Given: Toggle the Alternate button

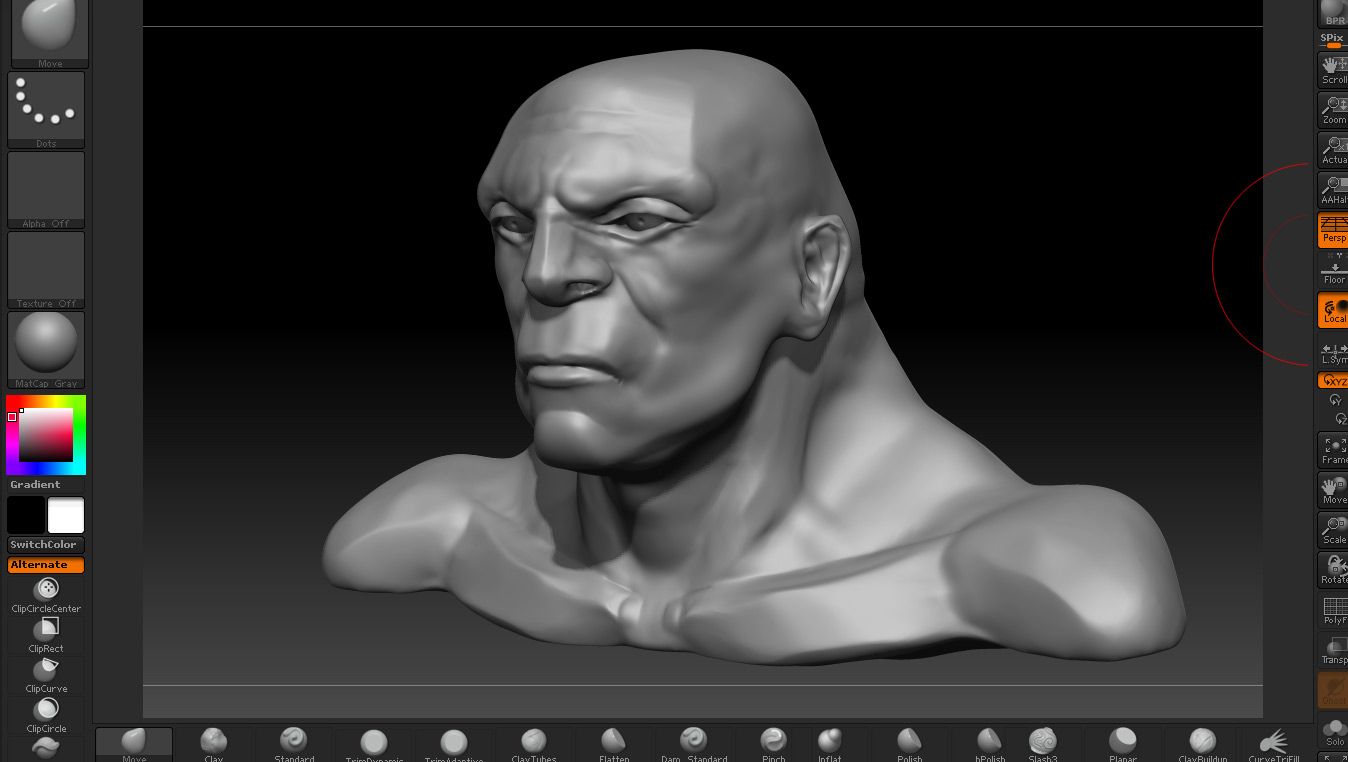Looking at the screenshot, I should pos(46,565).
